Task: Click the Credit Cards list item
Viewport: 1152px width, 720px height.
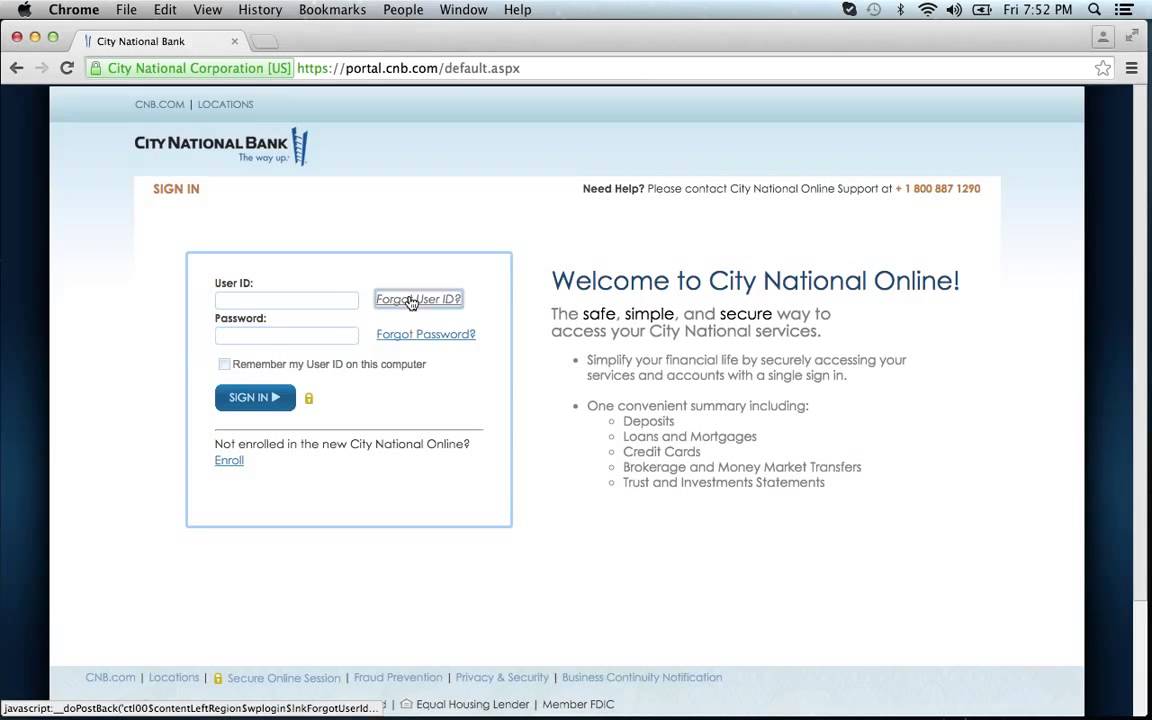Action: tap(661, 452)
